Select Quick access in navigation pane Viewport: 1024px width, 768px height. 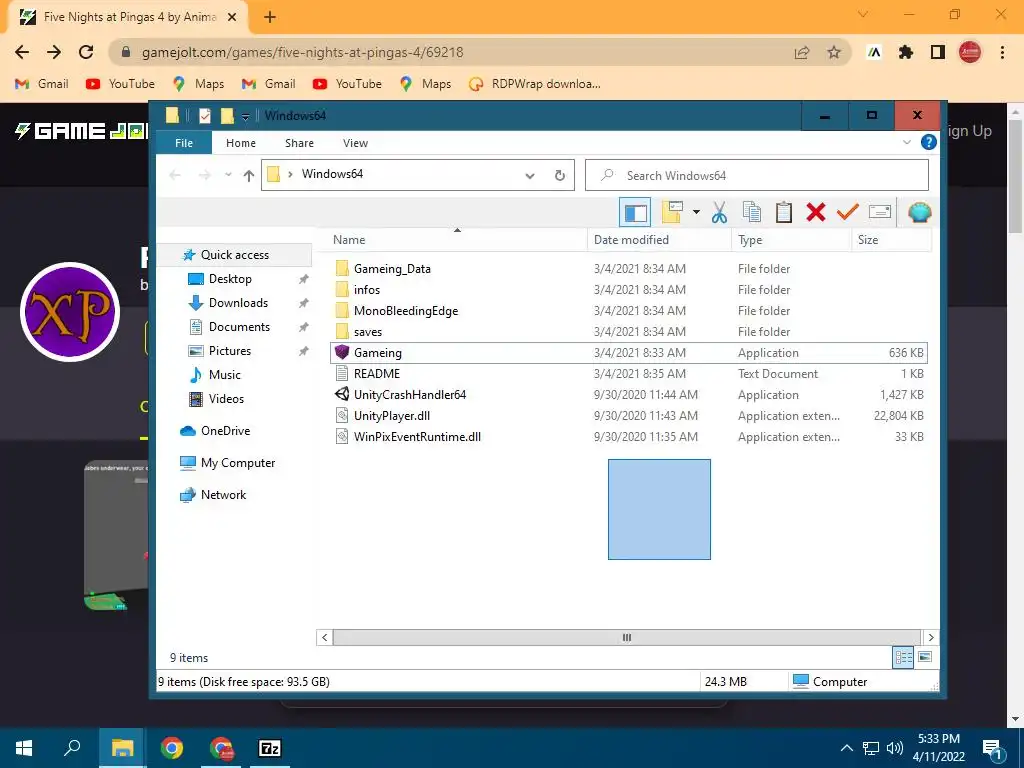click(x=234, y=255)
